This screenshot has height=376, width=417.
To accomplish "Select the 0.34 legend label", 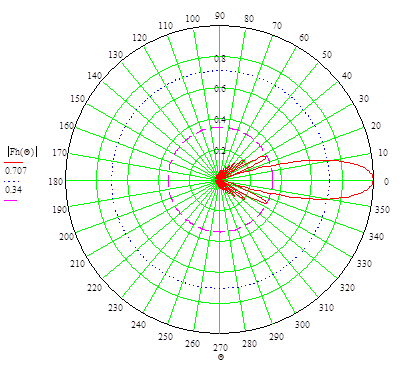I will tap(13, 190).
